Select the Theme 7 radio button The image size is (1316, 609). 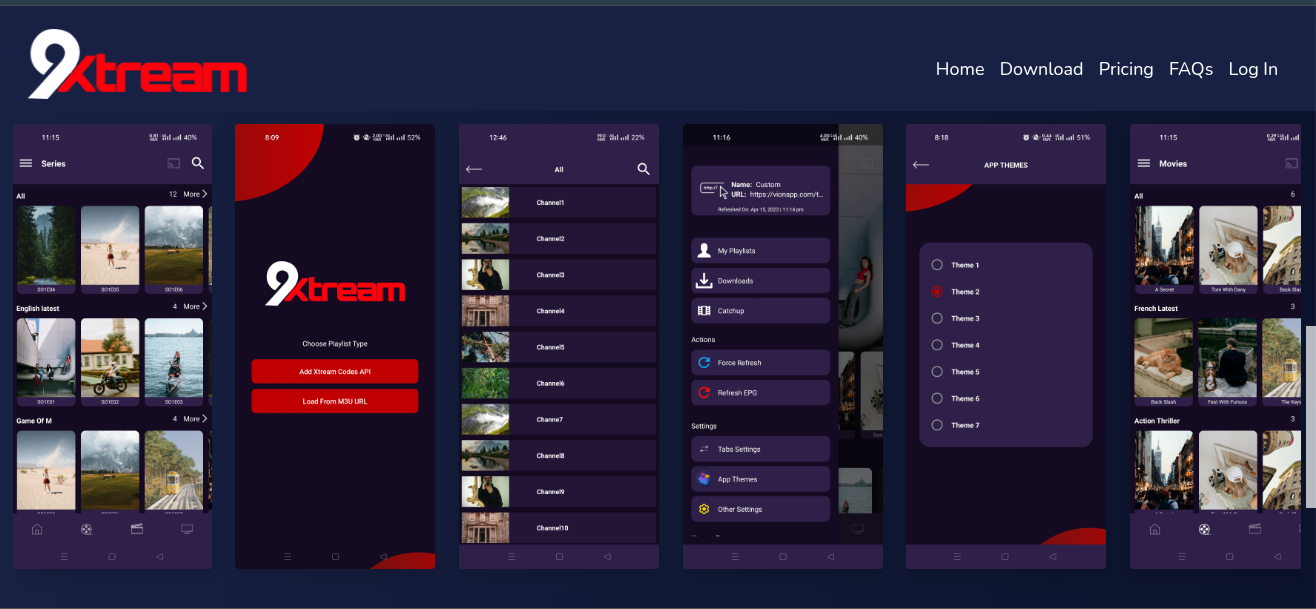tap(937, 425)
